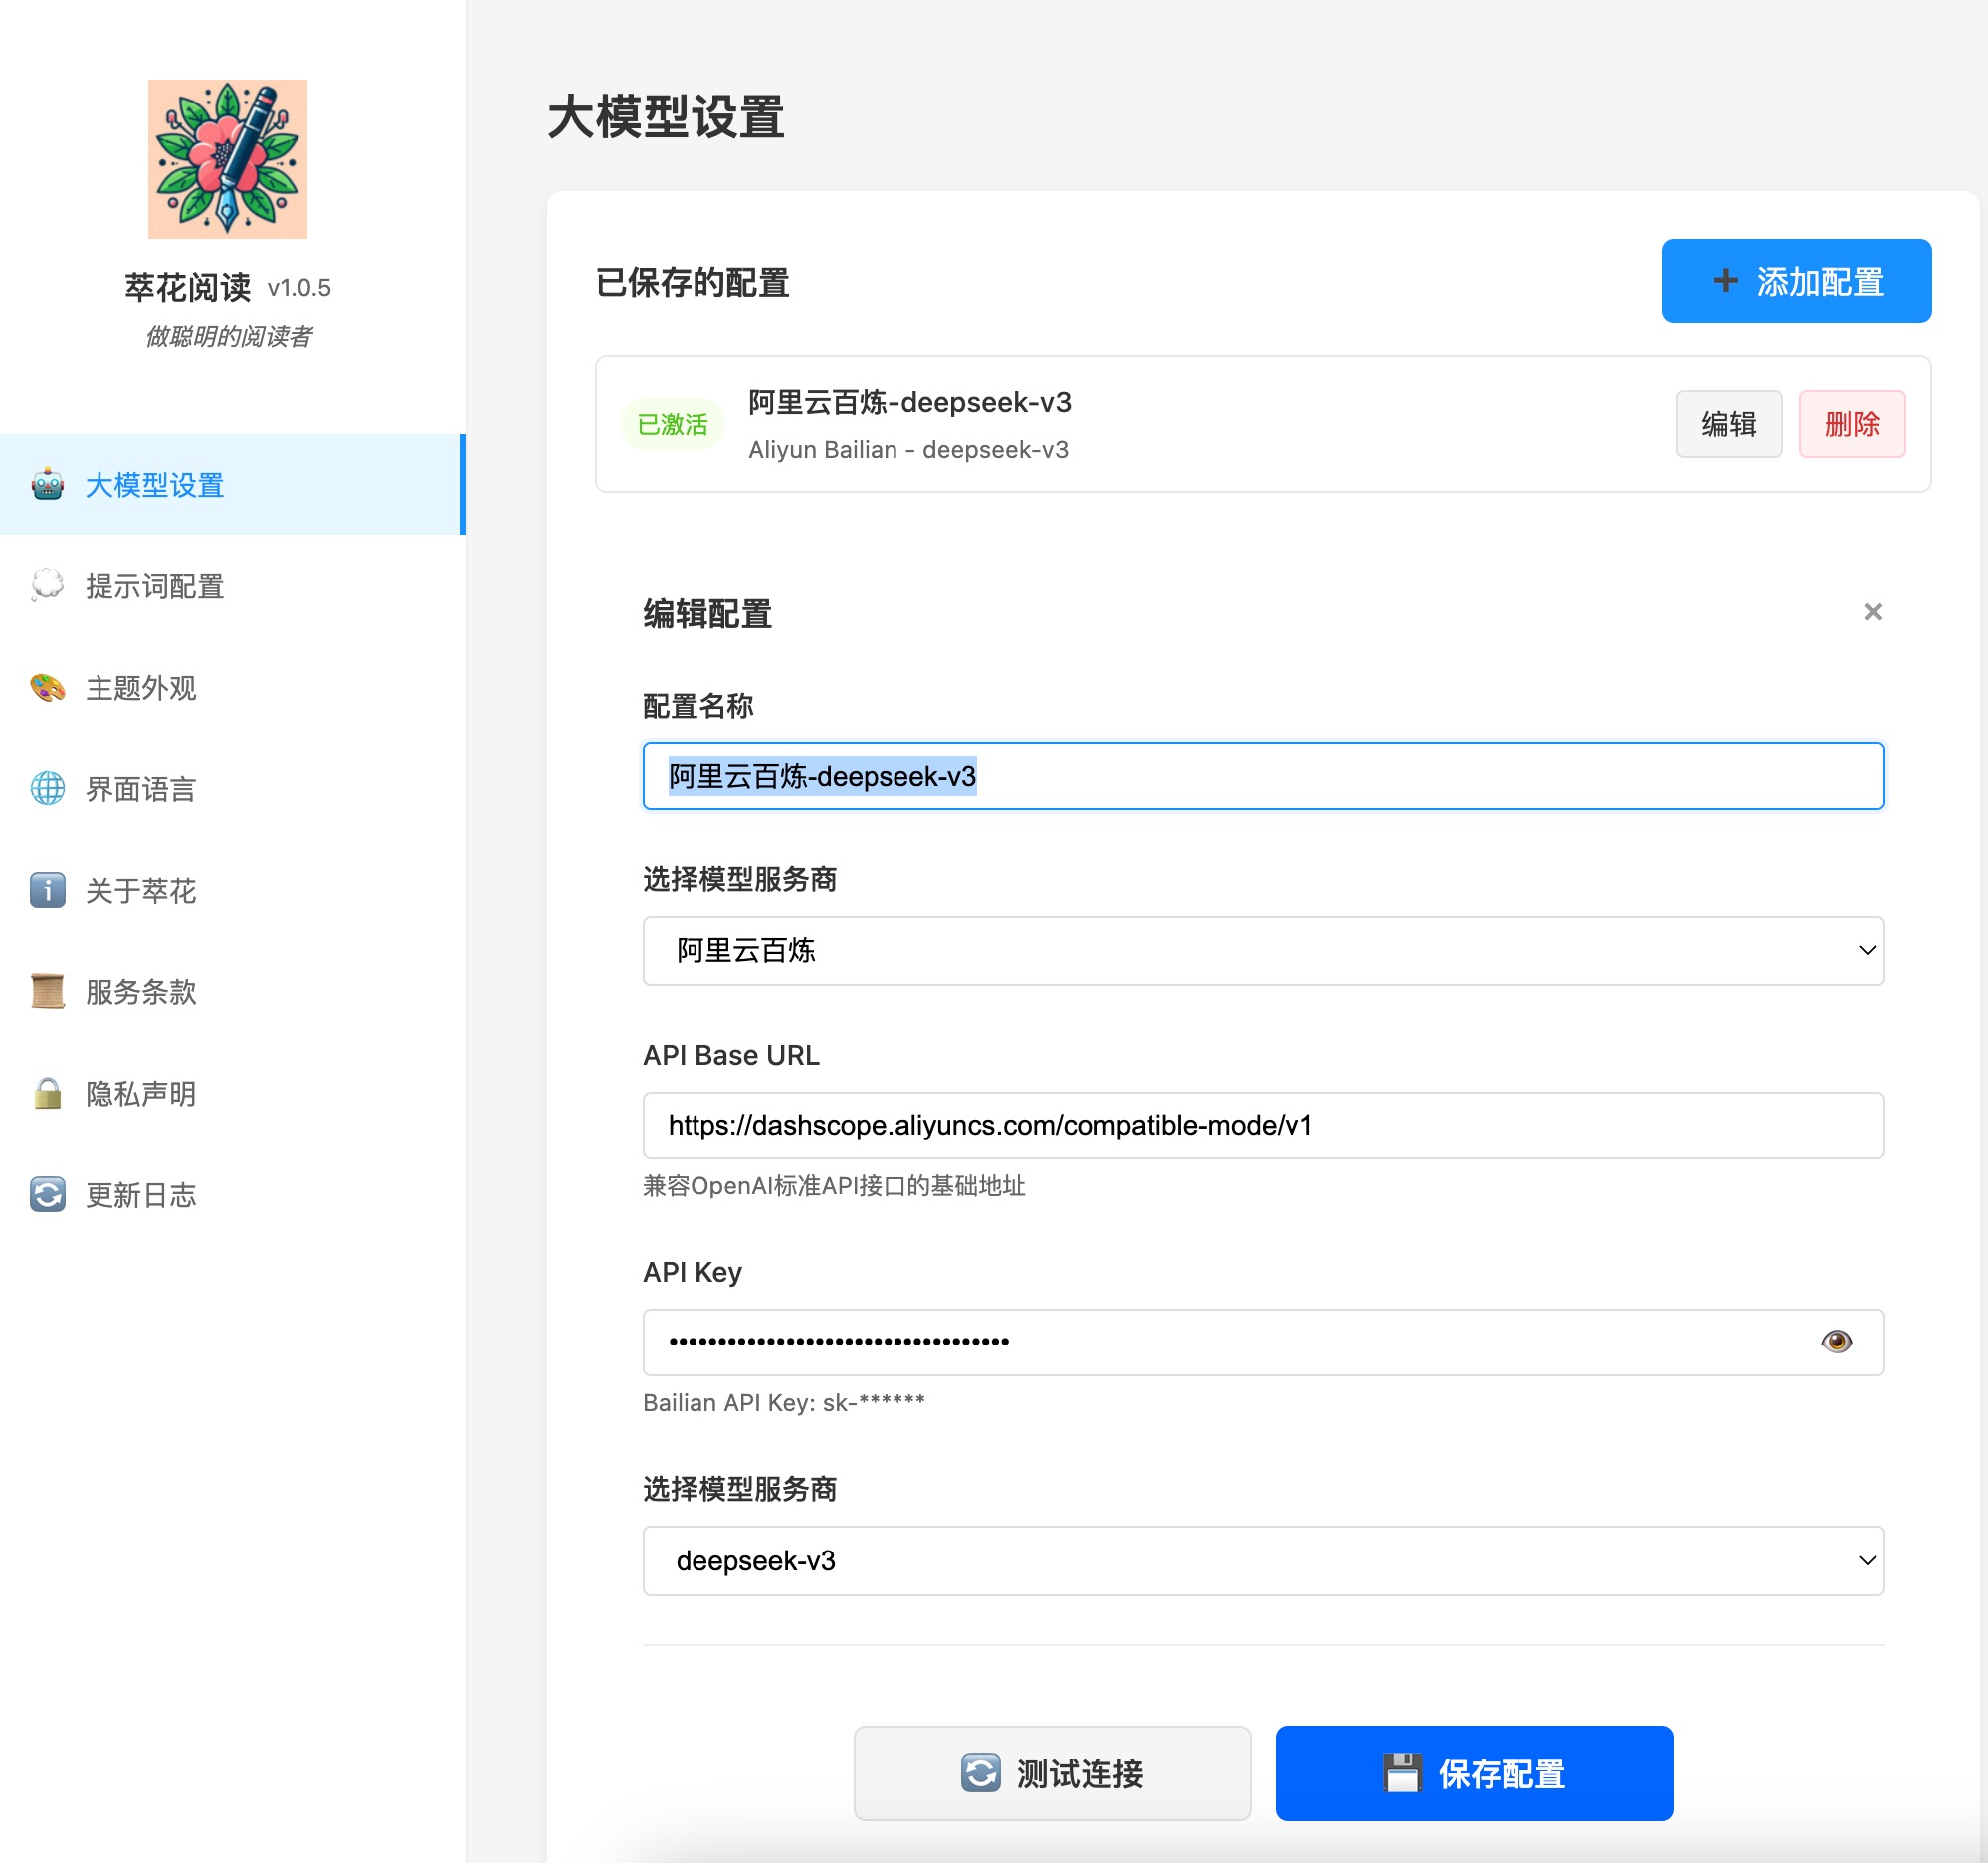Switch to 界面语言 settings page
Screen dimensions: 1988x1863
click(x=141, y=789)
